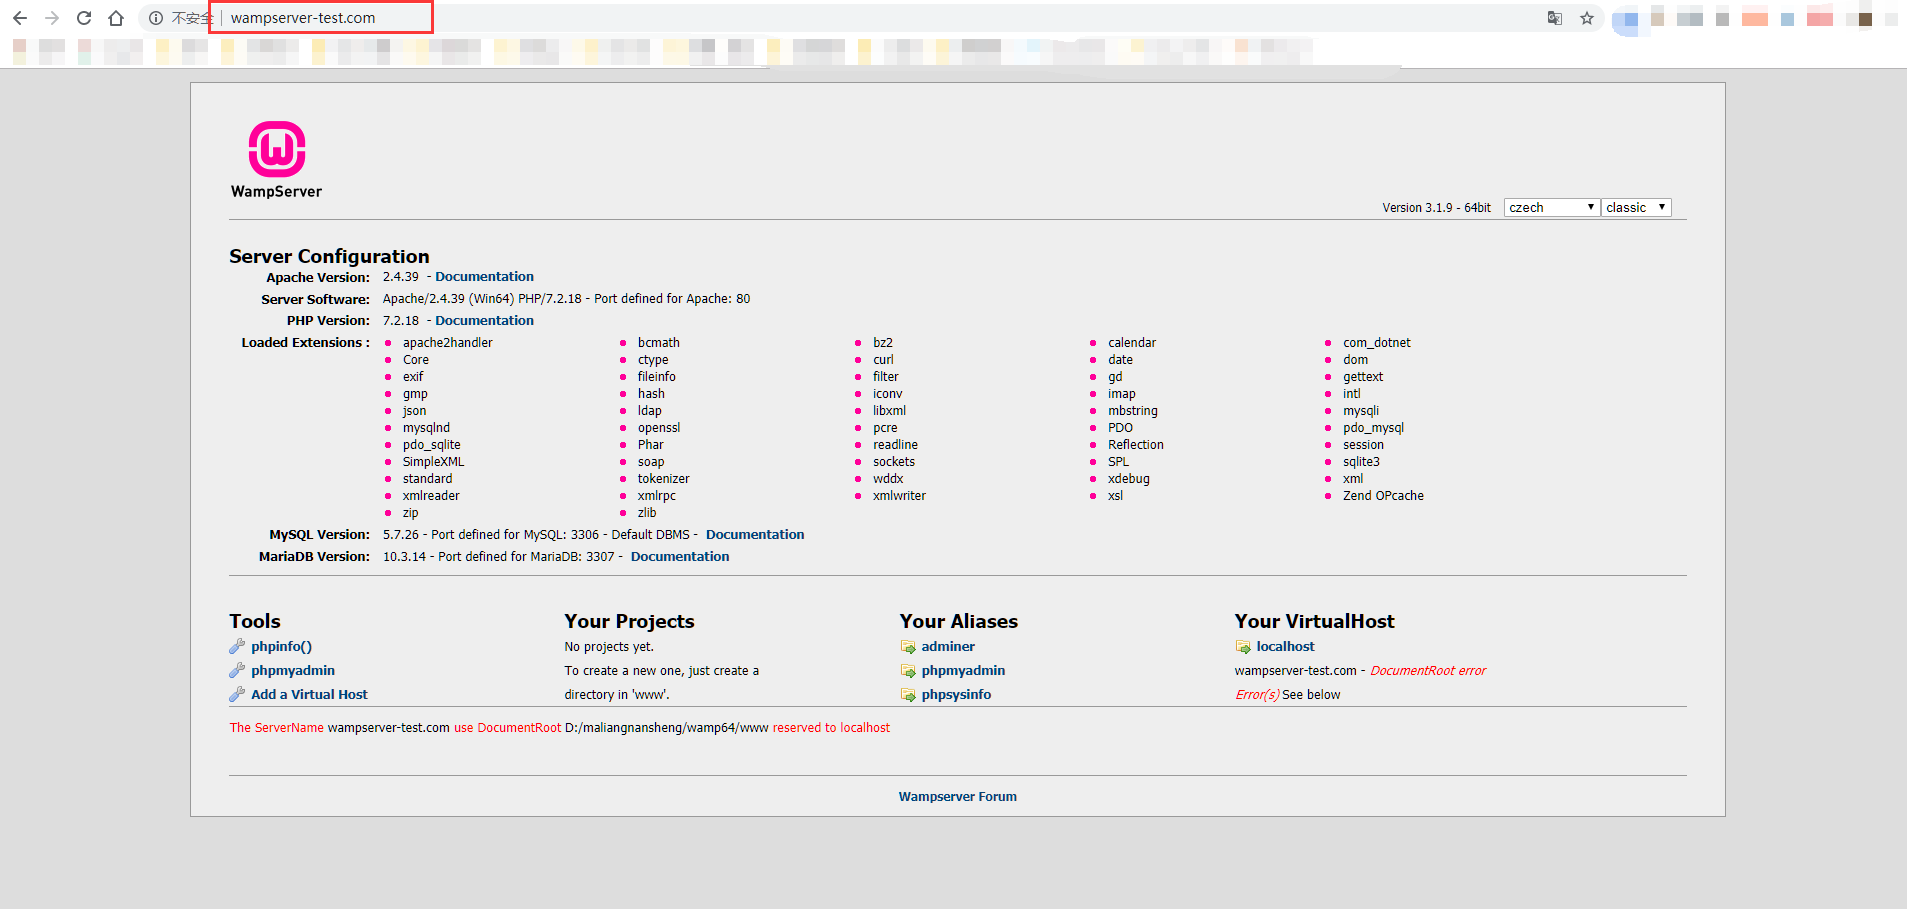Click the Your VirtualHost heading
The image size is (1907, 909).
[x=1314, y=621]
